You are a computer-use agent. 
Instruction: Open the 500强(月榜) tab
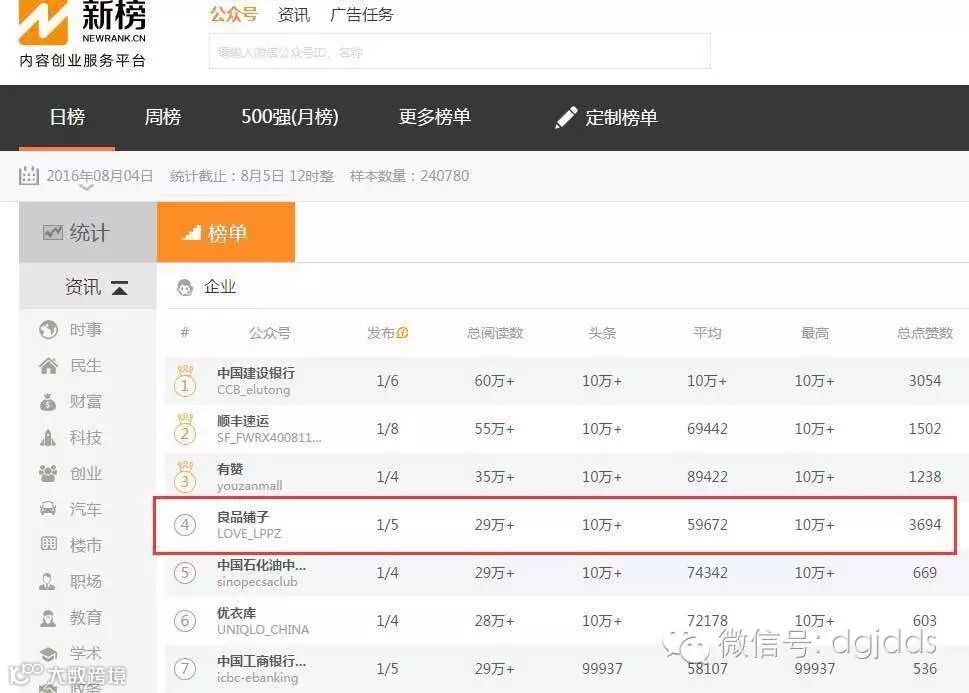pyautogui.click(x=289, y=117)
